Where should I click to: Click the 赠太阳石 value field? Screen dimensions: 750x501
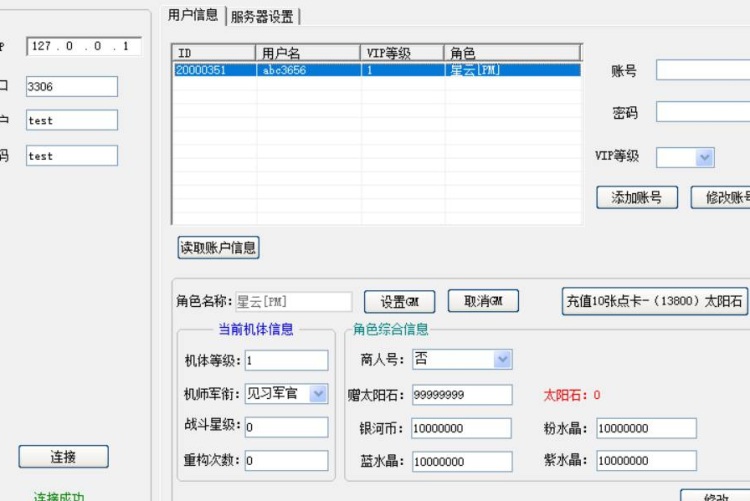(x=460, y=395)
